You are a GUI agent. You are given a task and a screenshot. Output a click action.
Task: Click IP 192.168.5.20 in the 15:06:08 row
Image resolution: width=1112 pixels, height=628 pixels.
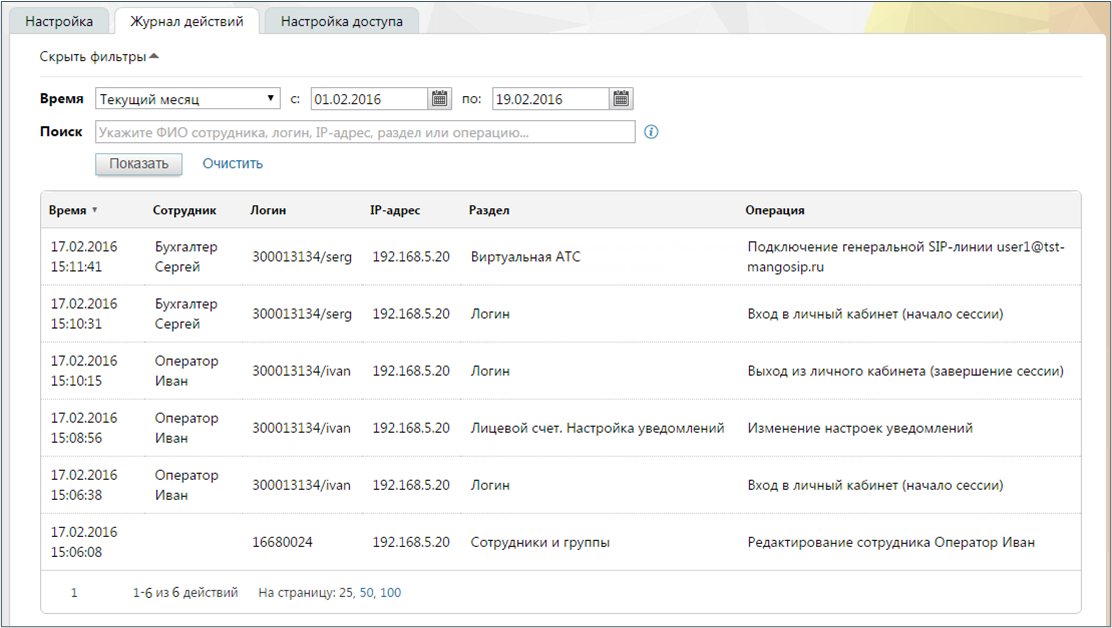pyautogui.click(x=411, y=542)
